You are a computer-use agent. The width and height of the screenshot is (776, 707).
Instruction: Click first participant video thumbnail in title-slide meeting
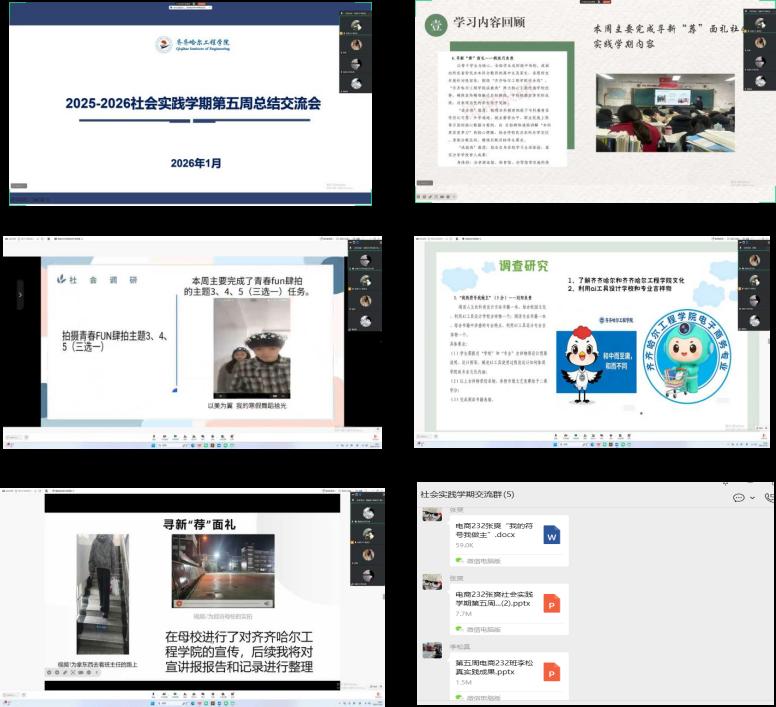coord(354,25)
